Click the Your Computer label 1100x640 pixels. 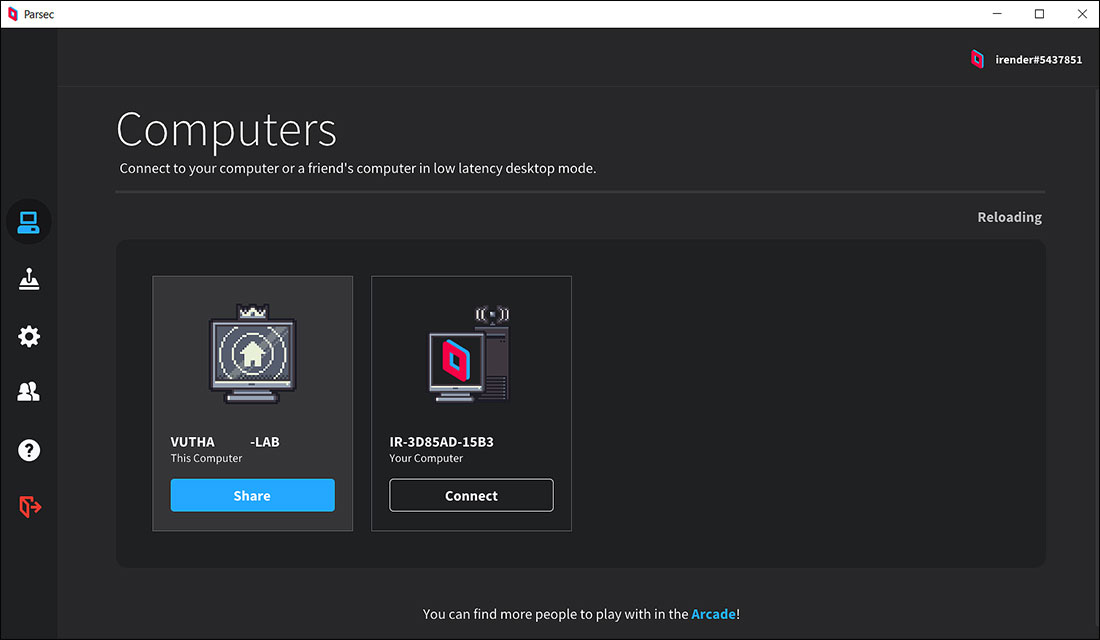pyautogui.click(x=426, y=458)
